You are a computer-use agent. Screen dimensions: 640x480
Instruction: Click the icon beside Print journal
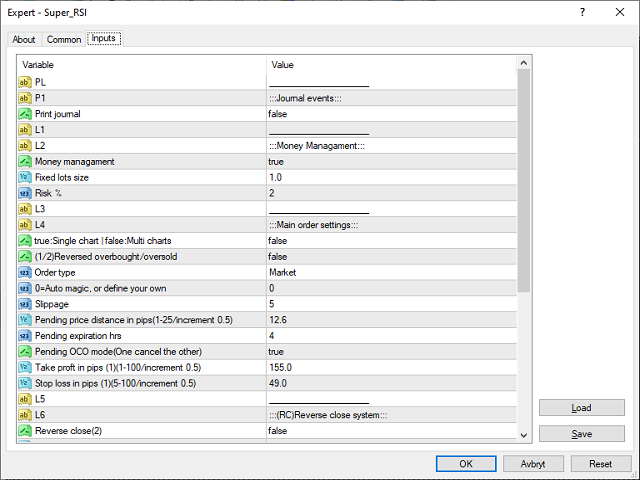[25, 114]
